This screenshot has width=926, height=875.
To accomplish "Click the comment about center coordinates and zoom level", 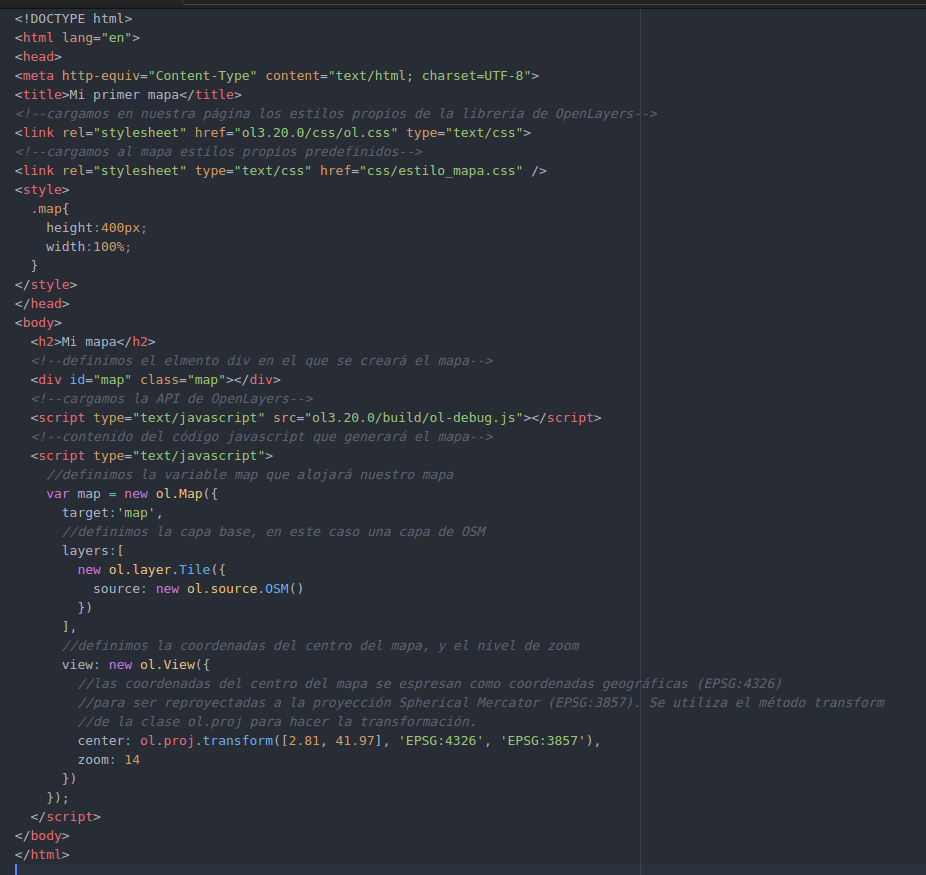I will [321, 645].
